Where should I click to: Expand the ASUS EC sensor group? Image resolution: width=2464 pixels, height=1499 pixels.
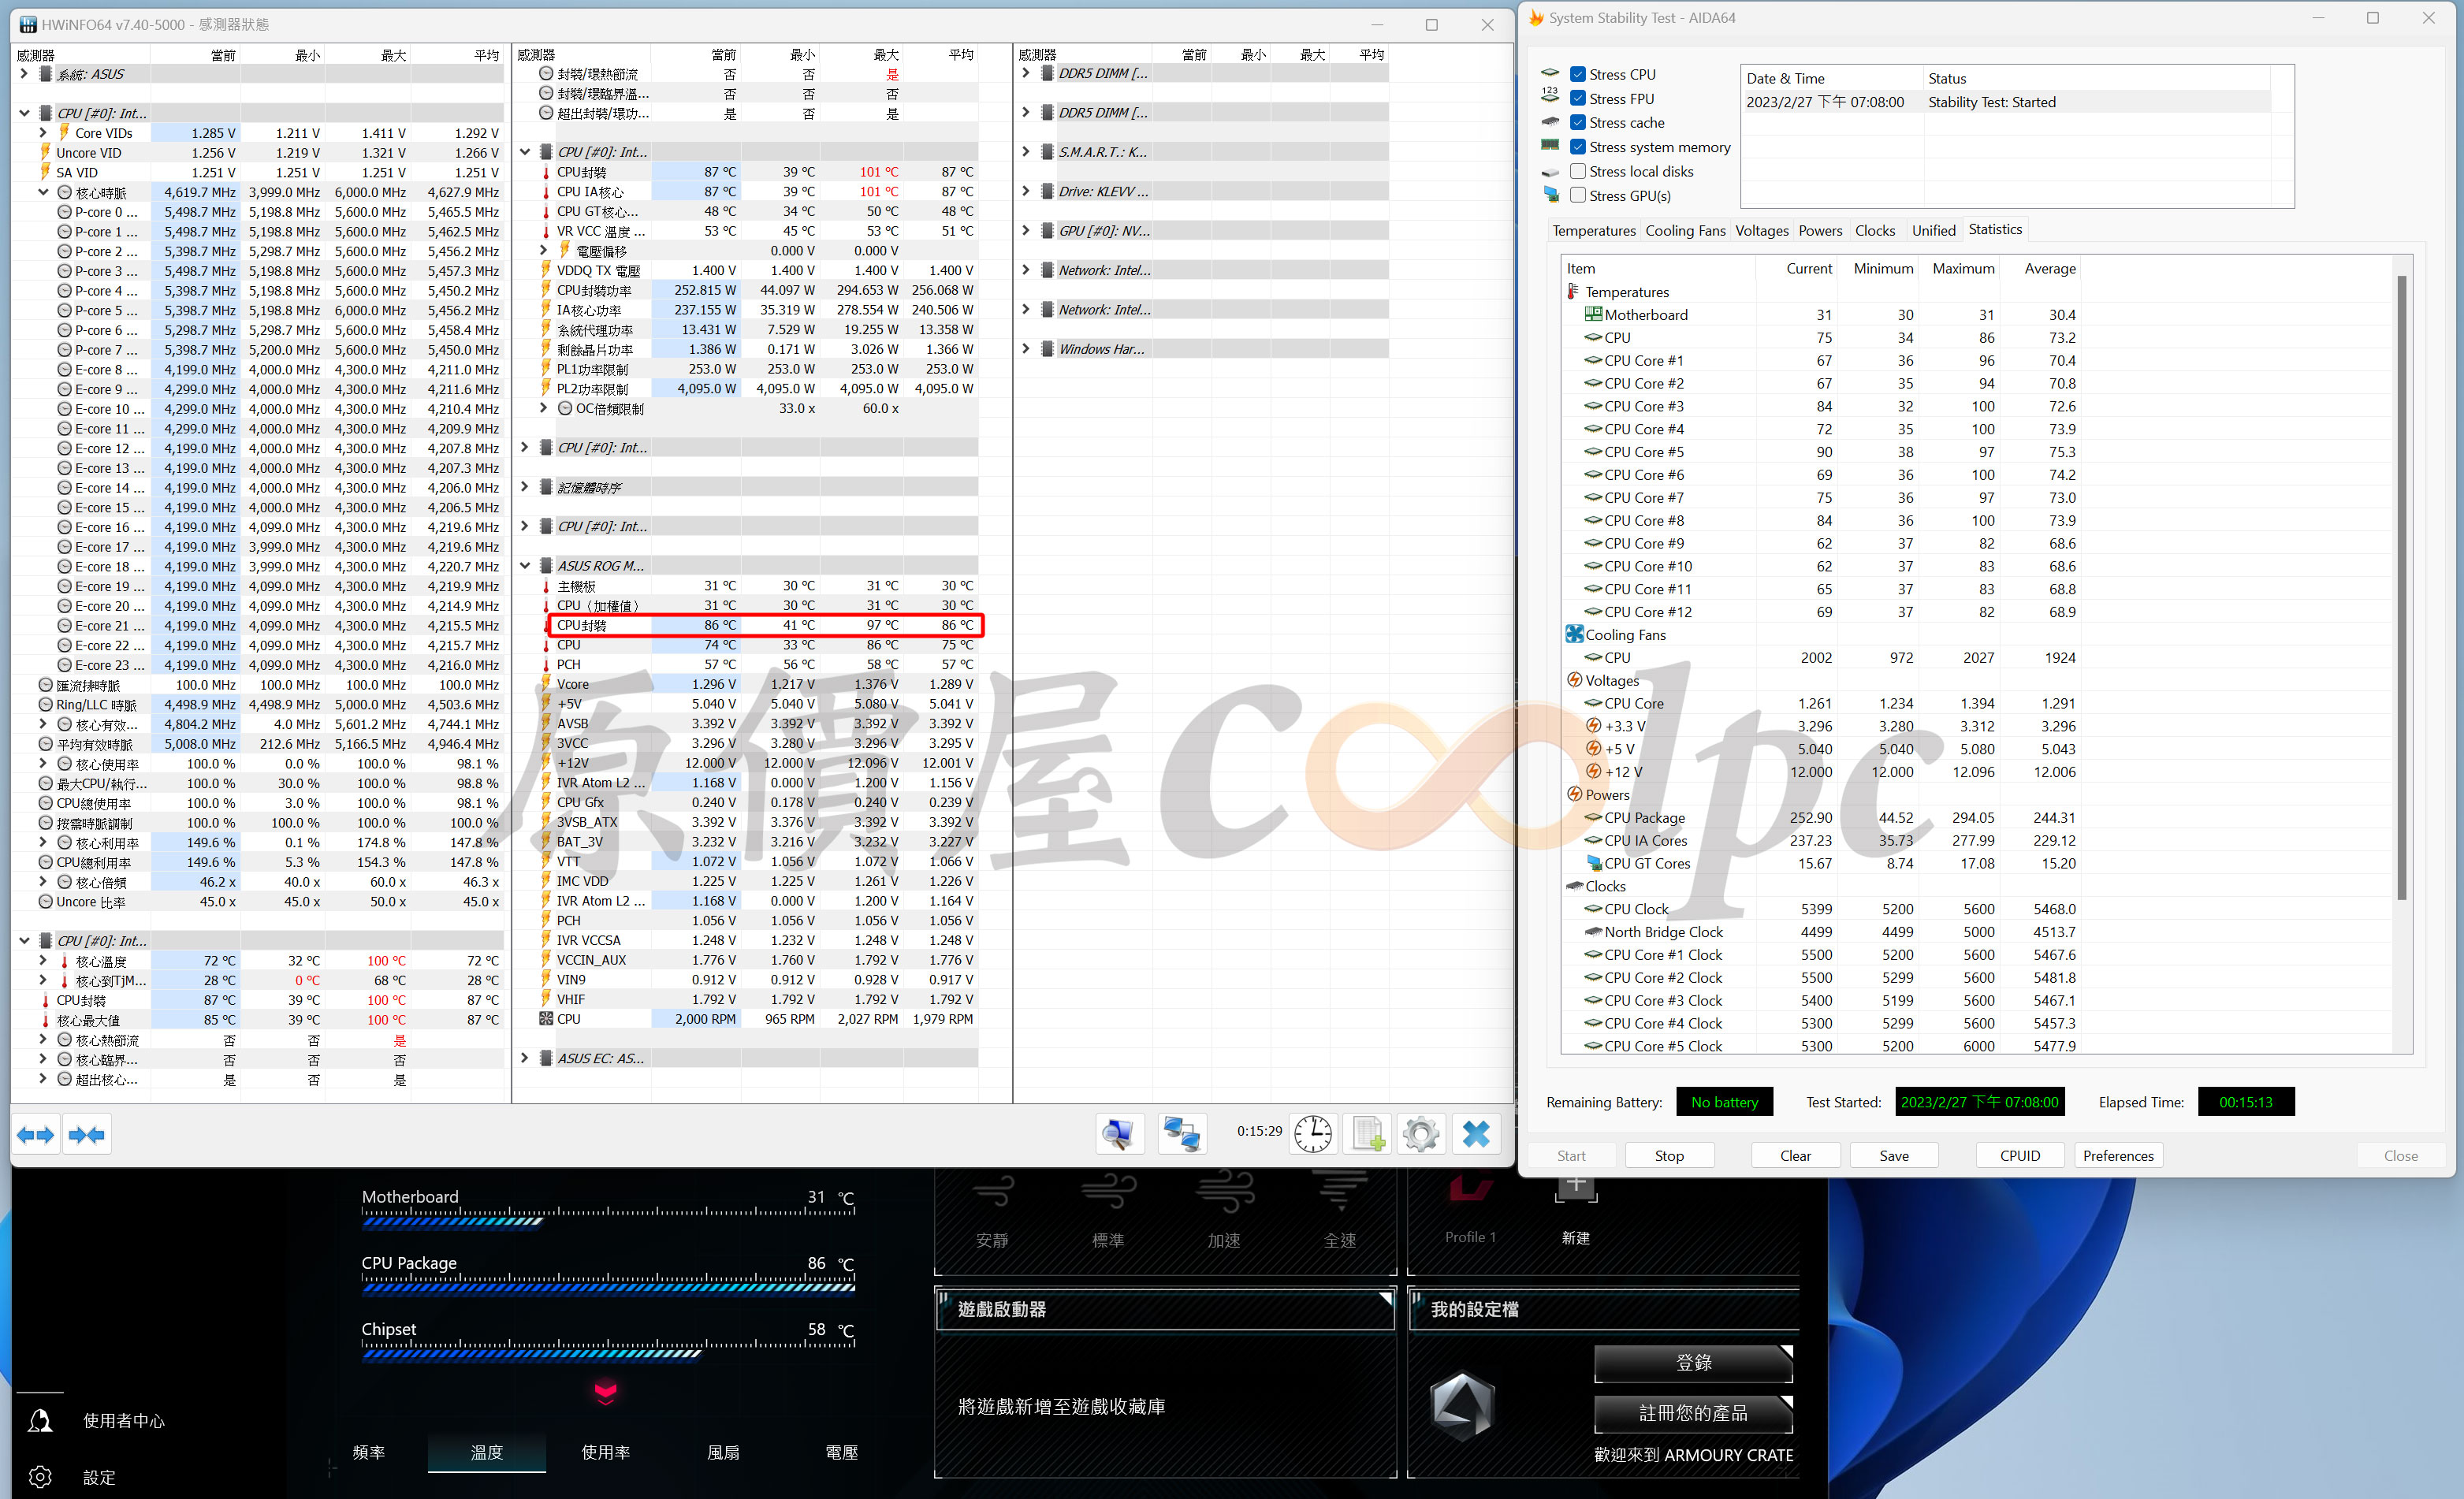click(x=525, y=1058)
